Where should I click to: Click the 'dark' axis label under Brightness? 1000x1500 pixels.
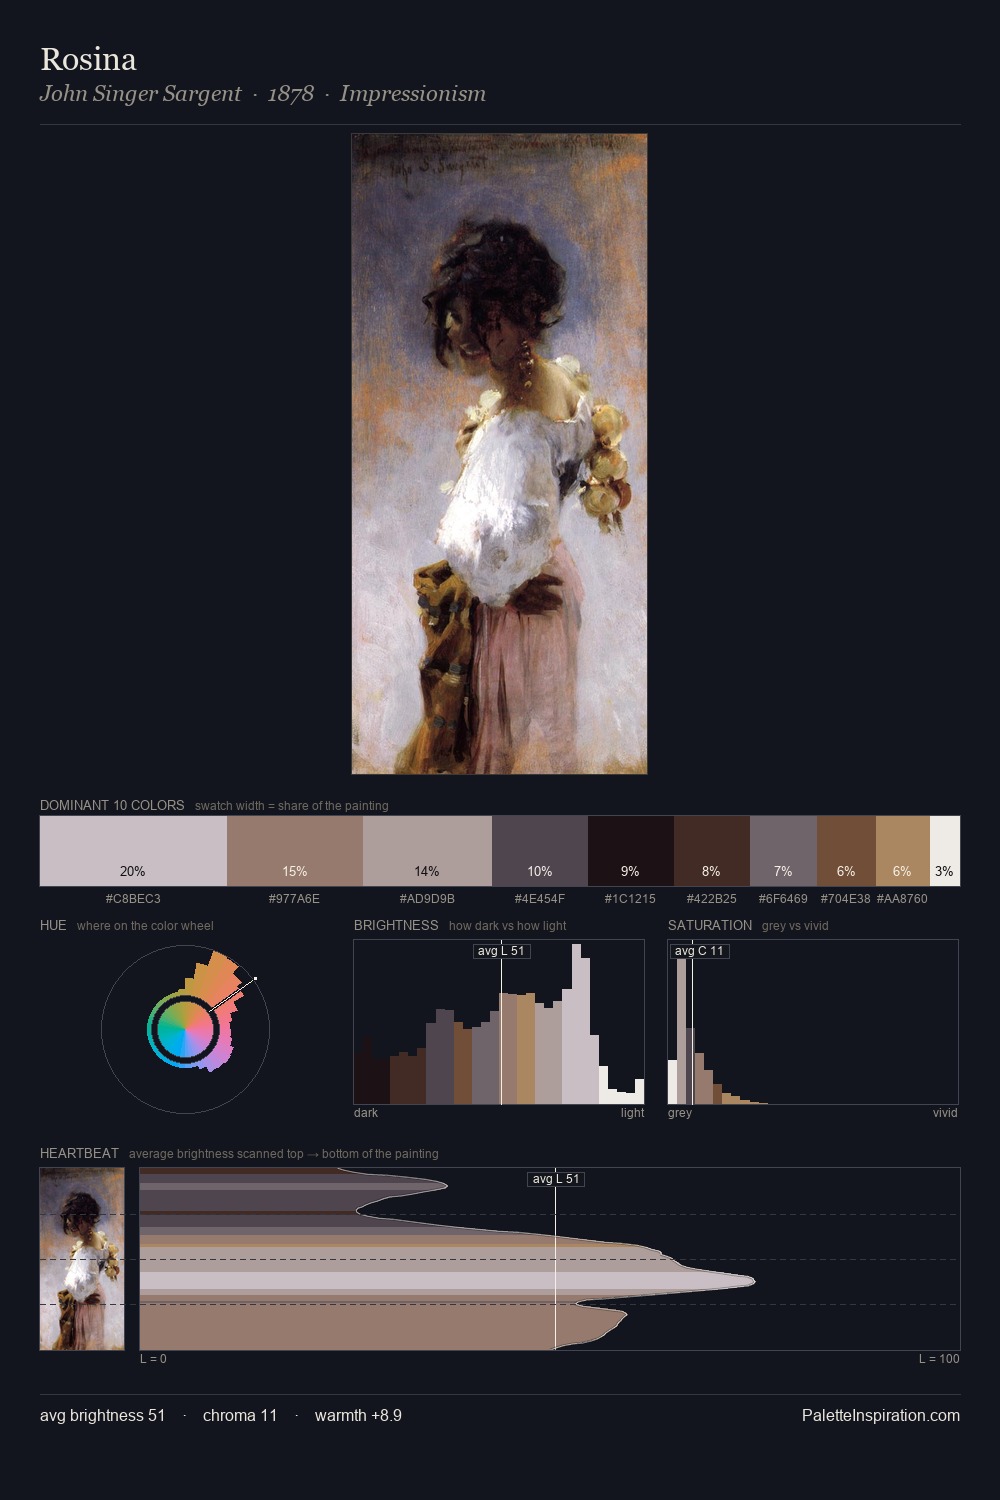click(366, 1113)
